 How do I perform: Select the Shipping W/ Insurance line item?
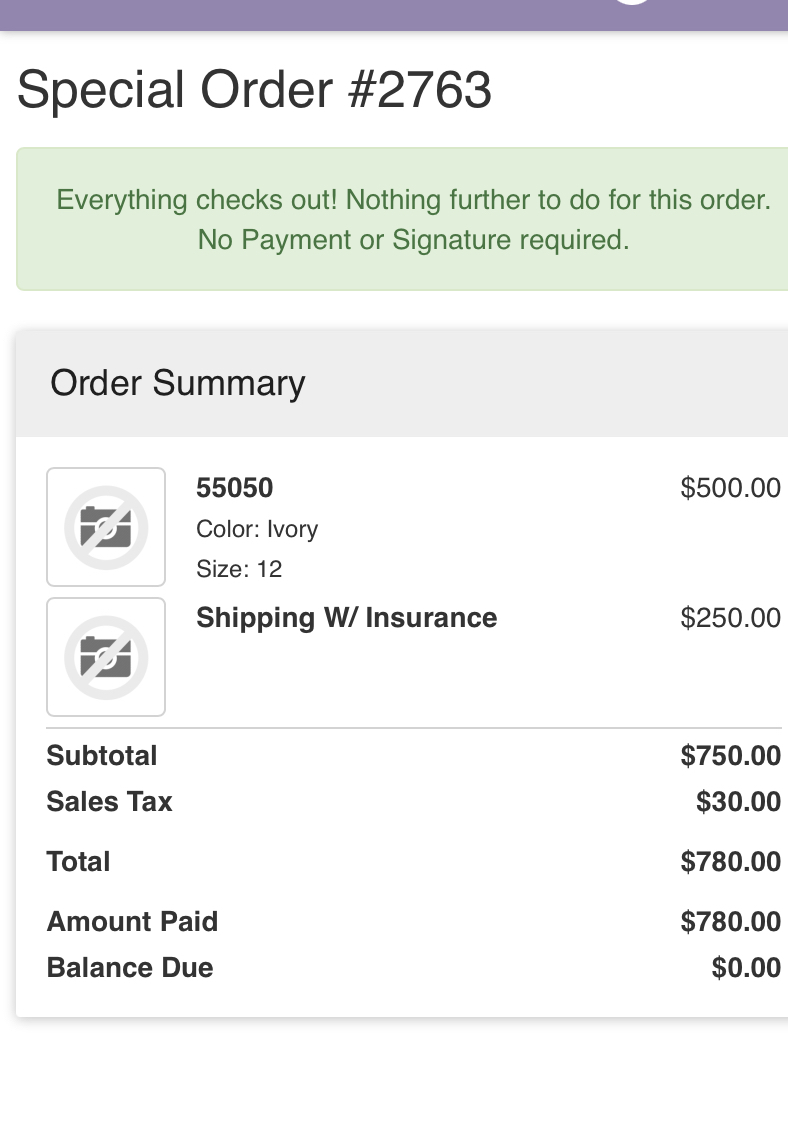click(347, 618)
